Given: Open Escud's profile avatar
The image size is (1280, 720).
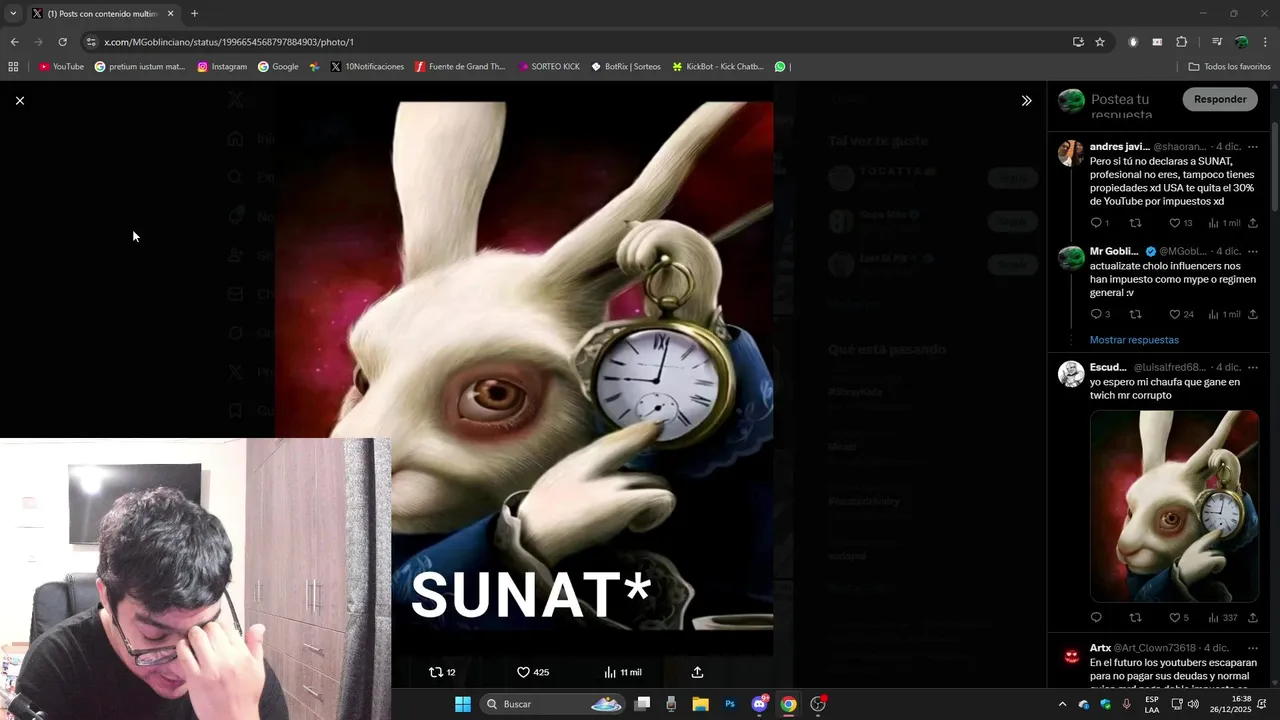Looking at the screenshot, I should [1071, 373].
